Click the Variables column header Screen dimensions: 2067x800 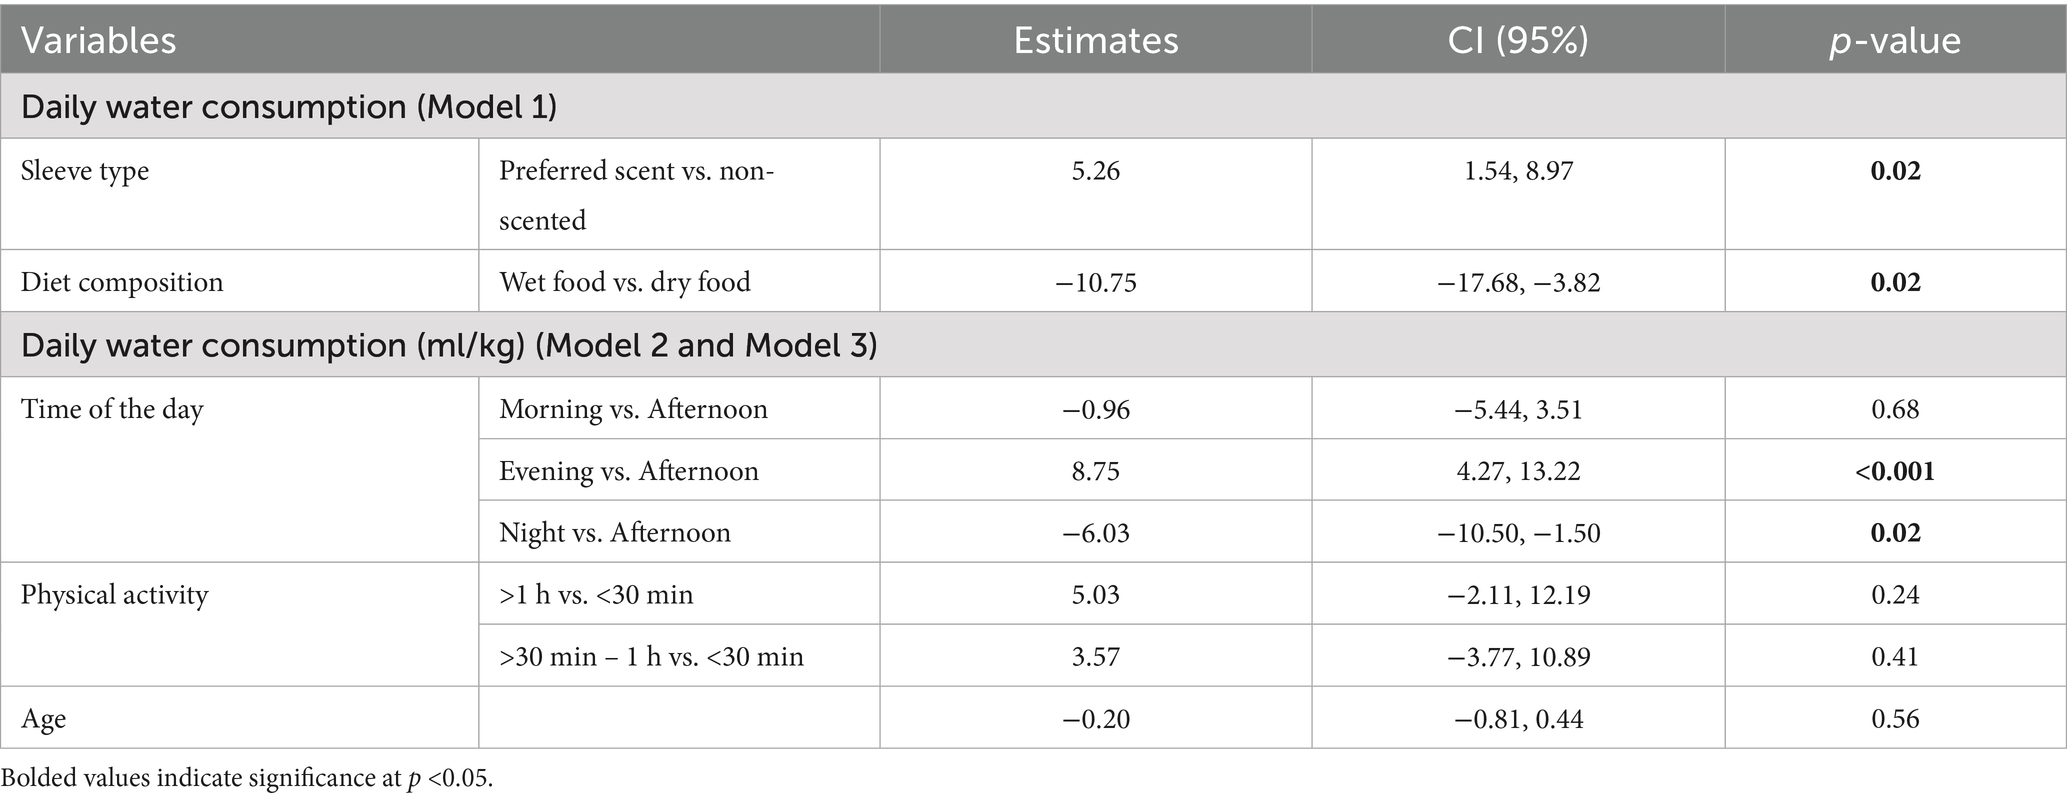coord(99,41)
